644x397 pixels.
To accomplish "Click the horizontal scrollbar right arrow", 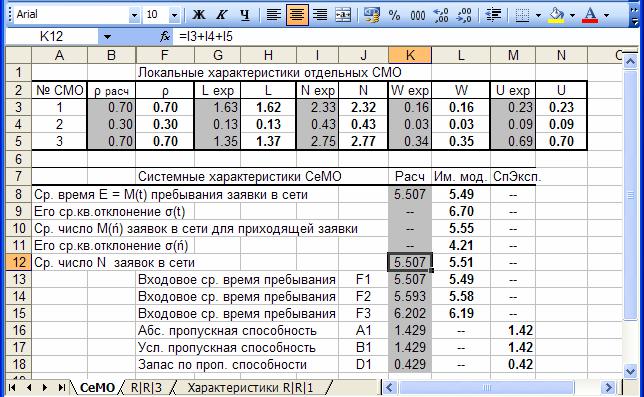I will (x=609, y=388).
